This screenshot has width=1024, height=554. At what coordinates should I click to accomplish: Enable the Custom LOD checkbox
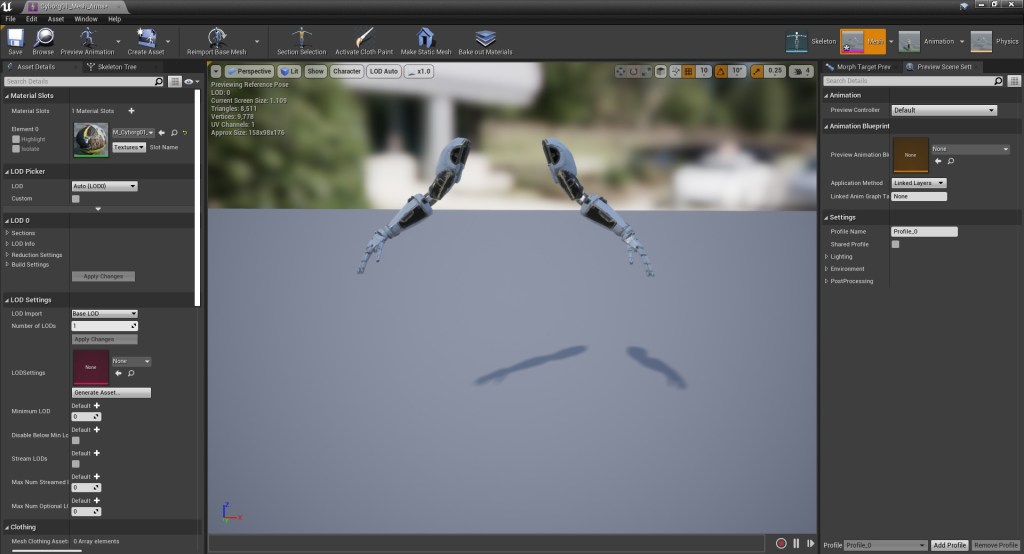tap(76, 198)
